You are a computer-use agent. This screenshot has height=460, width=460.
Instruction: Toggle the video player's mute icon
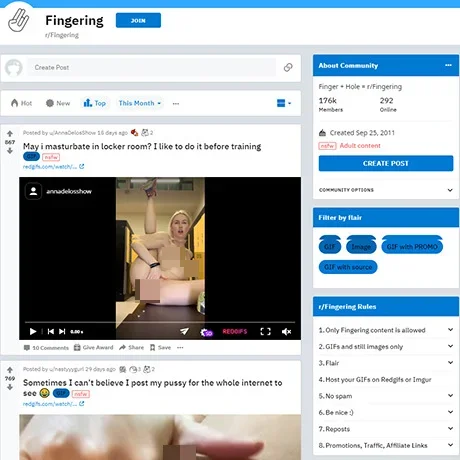286,331
